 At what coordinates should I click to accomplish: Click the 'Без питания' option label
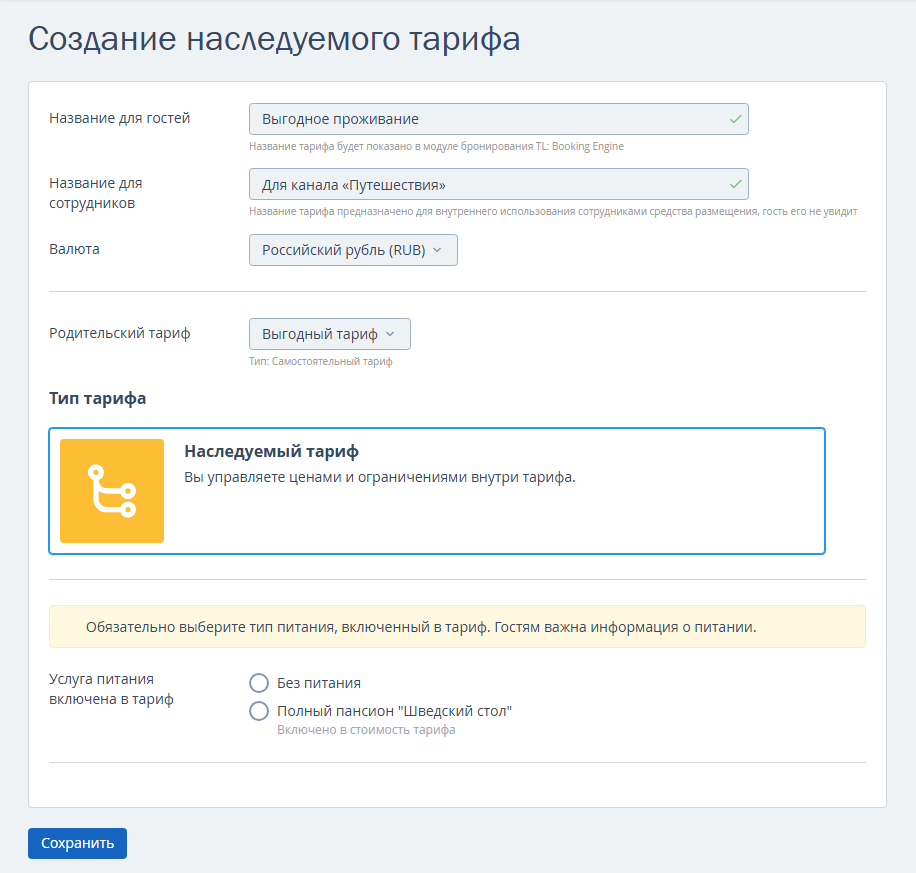tap(319, 683)
